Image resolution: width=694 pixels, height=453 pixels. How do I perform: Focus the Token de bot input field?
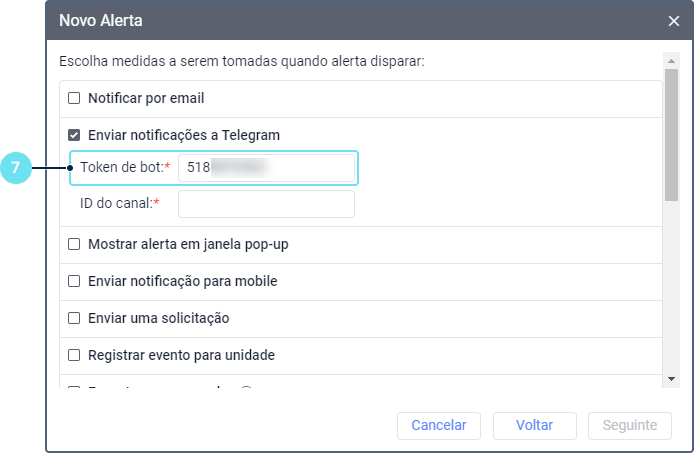[x=266, y=167]
